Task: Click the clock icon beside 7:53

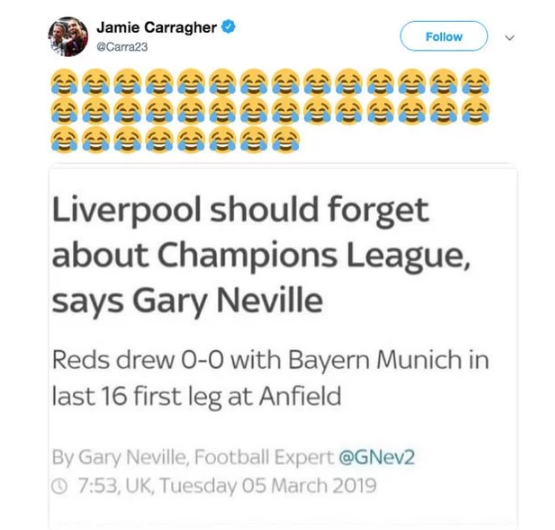Action: tap(59, 487)
